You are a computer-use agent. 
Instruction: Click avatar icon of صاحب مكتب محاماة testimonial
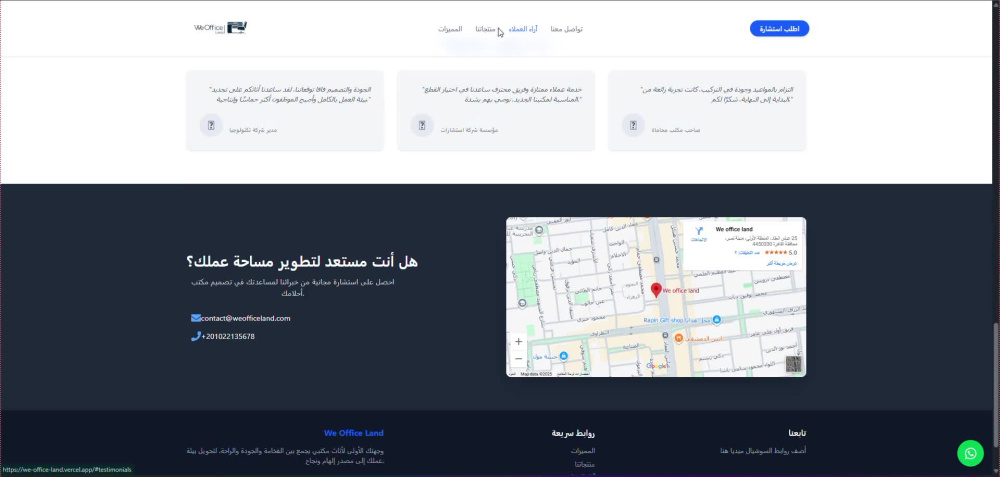point(633,125)
